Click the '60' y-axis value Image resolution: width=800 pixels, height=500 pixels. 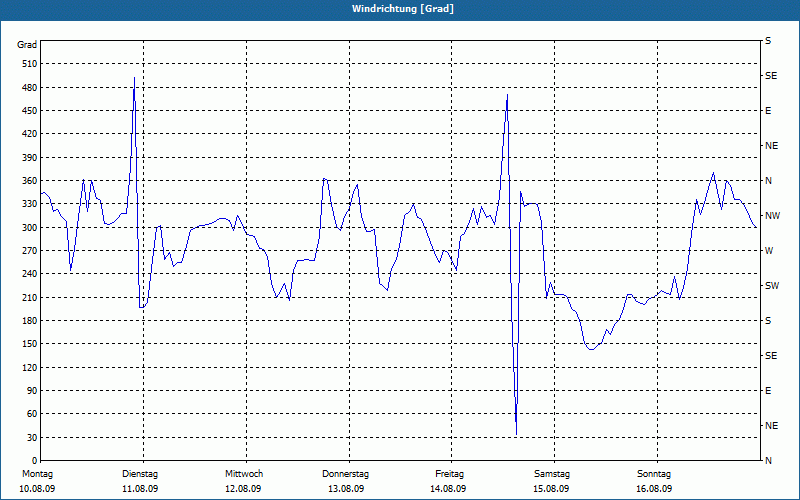[x=33, y=414]
